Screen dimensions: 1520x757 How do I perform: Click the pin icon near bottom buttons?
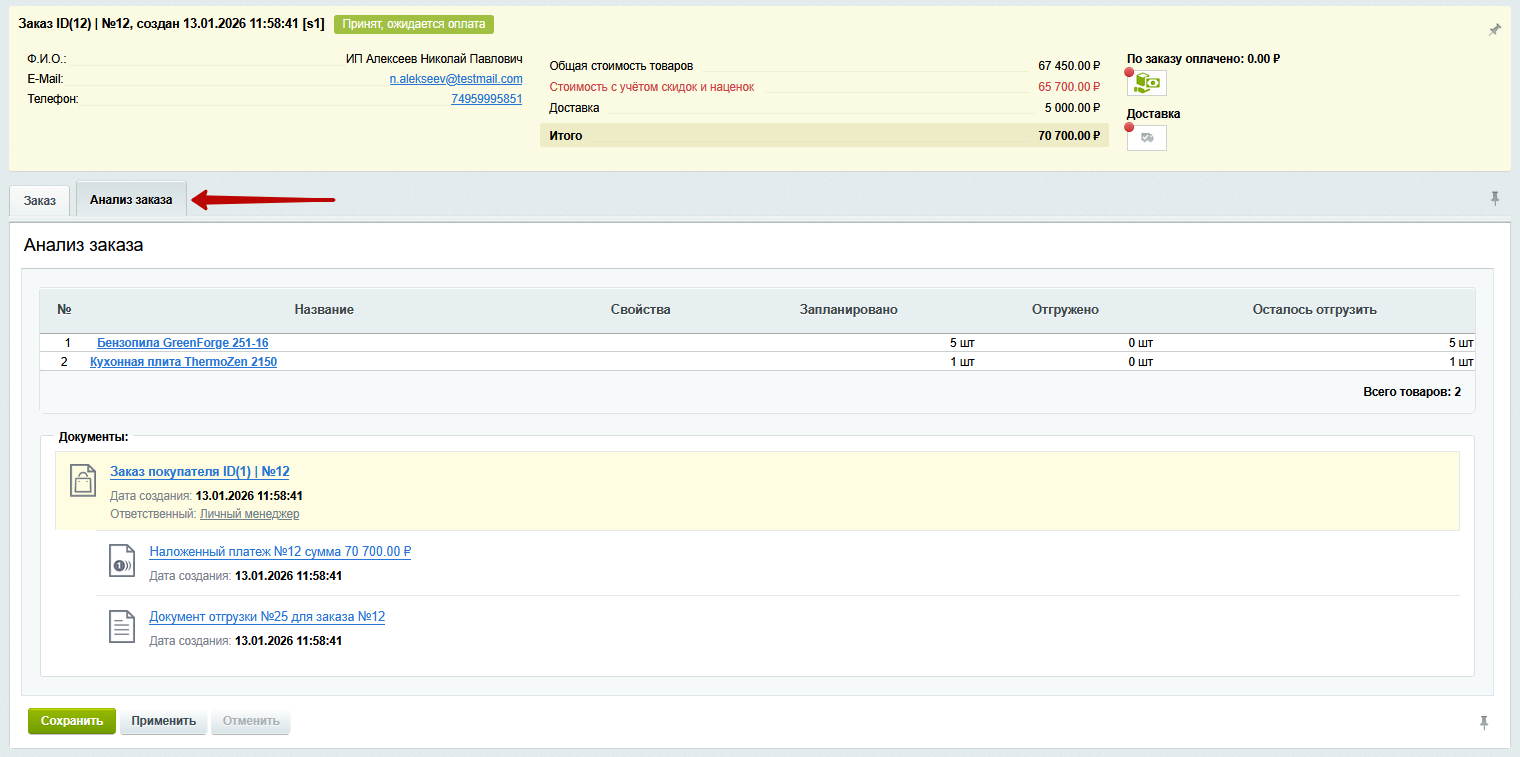tap(1484, 722)
